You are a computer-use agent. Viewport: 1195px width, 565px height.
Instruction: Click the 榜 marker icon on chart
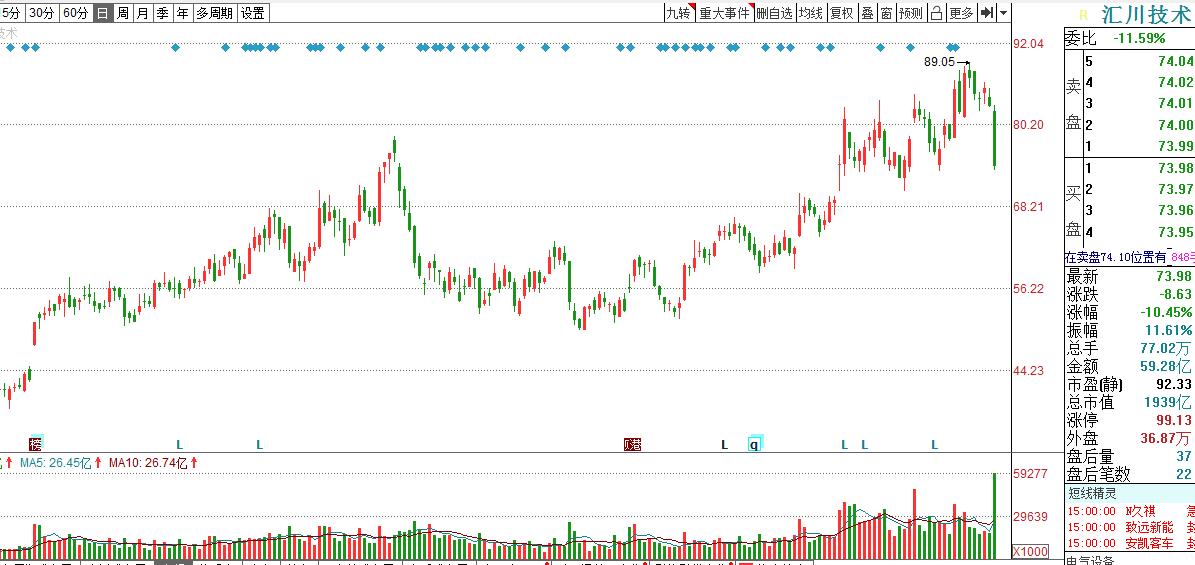pos(36,444)
